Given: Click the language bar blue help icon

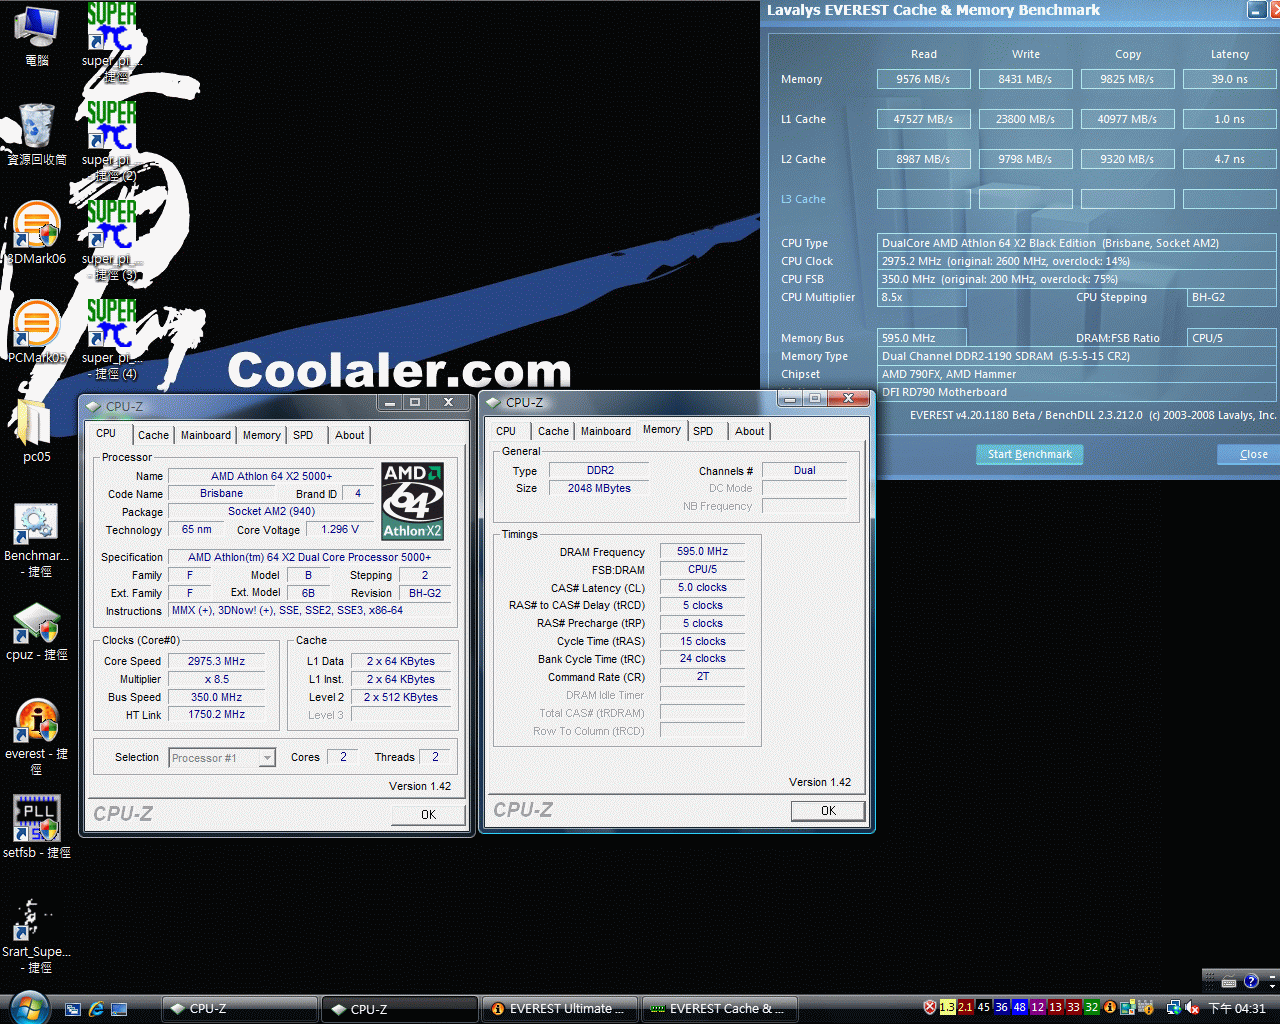Looking at the screenshot, I should [x=1250, y=981].
